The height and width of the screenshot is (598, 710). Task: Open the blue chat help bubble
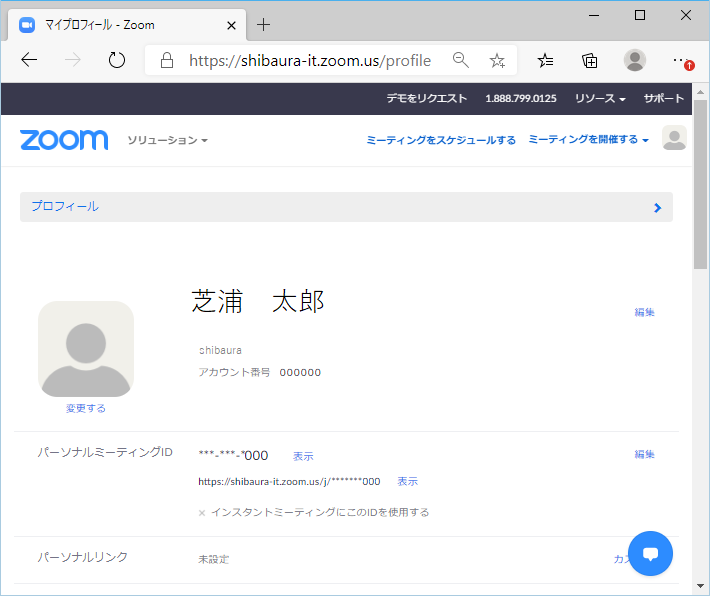coord(651,553)
